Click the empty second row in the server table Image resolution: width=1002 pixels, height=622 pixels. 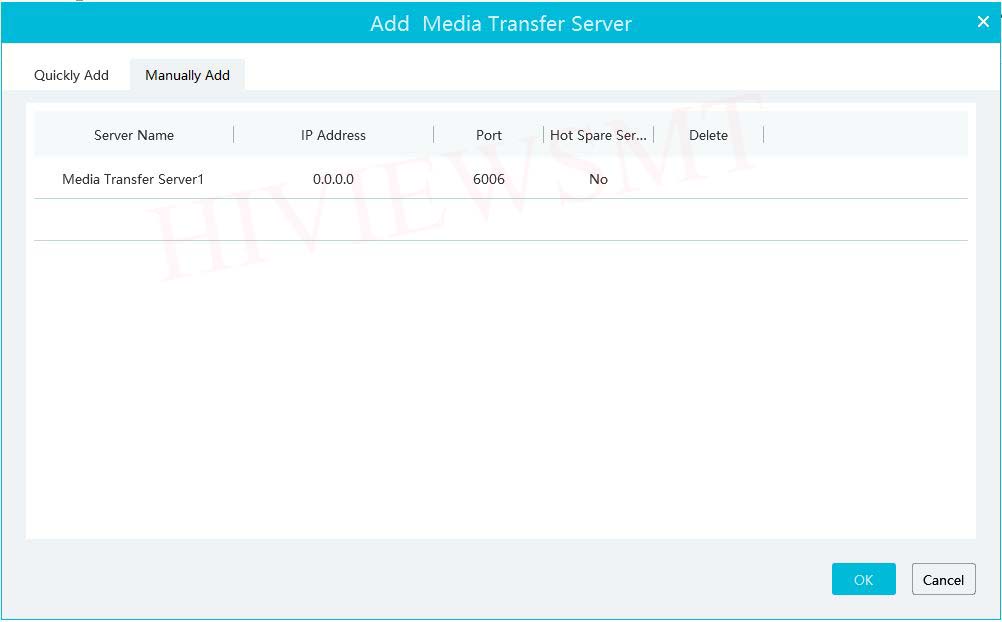(x=500, y=220)
